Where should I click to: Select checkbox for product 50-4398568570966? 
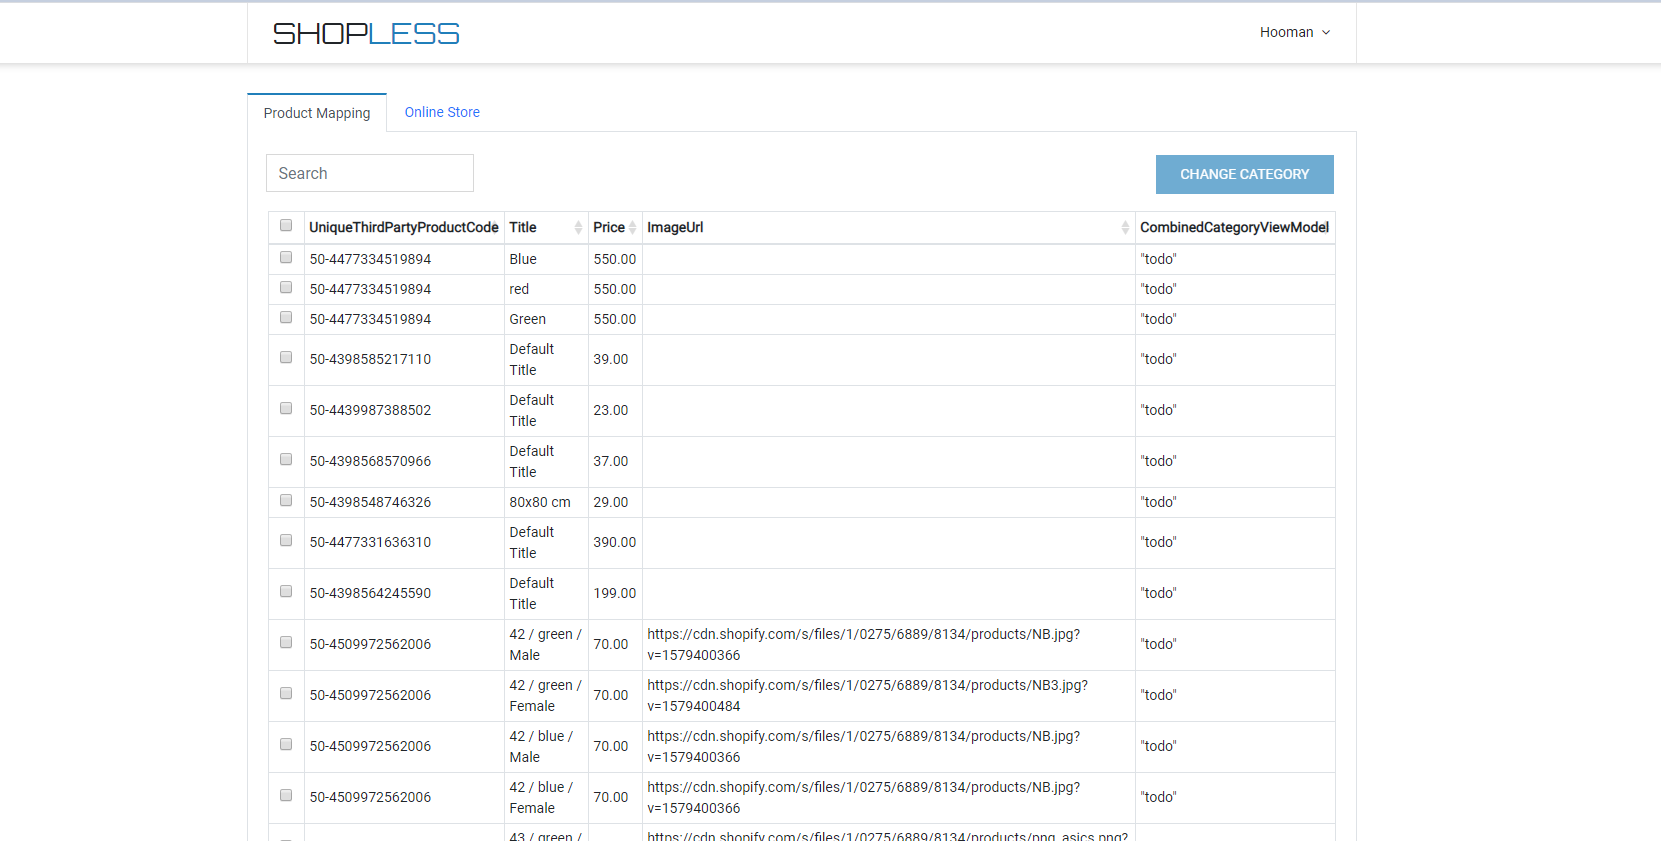pos(286,459)
